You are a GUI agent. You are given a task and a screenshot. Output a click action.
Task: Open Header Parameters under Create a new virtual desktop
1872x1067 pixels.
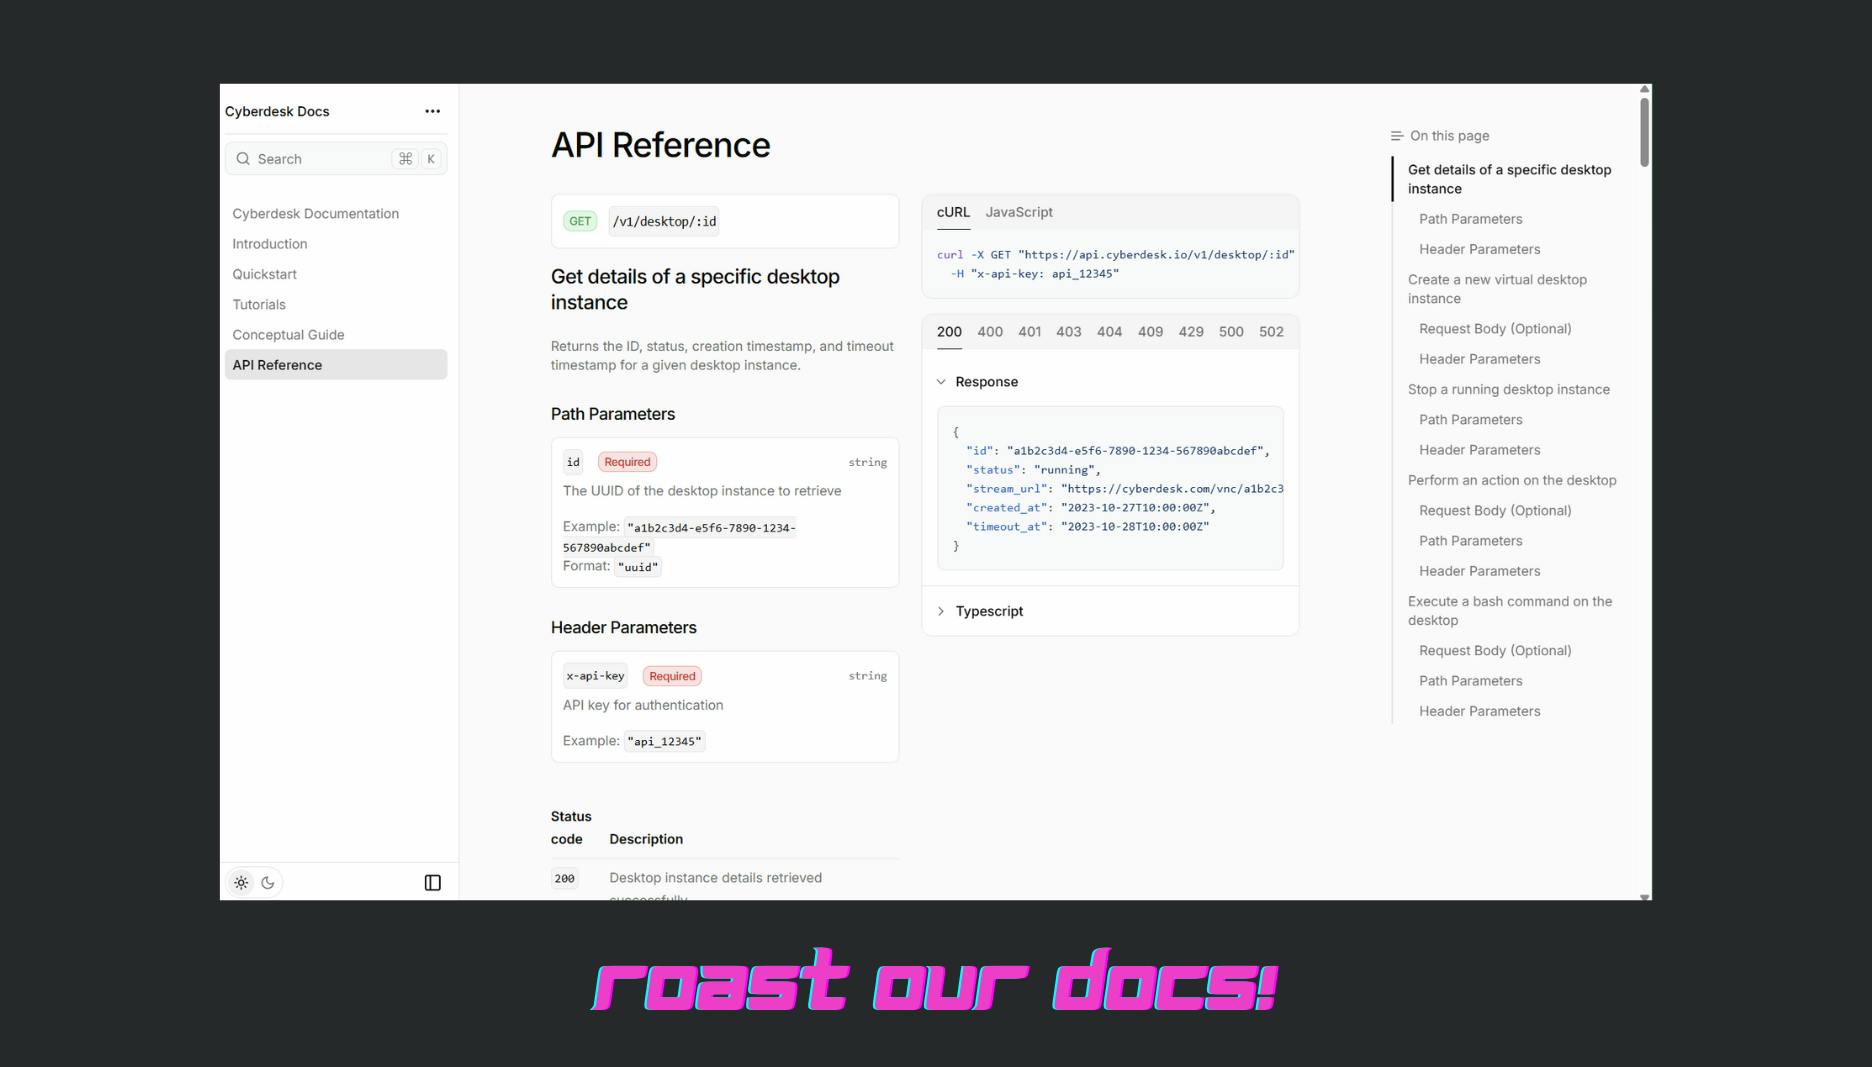coord(1479,359)
